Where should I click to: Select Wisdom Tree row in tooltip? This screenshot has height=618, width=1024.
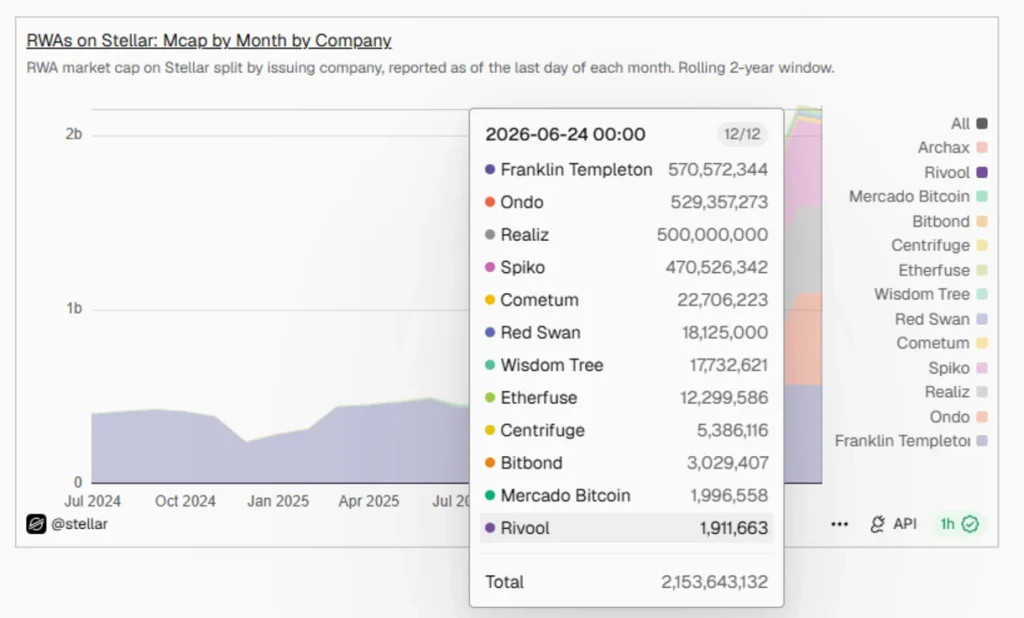[x=626, y=365]
